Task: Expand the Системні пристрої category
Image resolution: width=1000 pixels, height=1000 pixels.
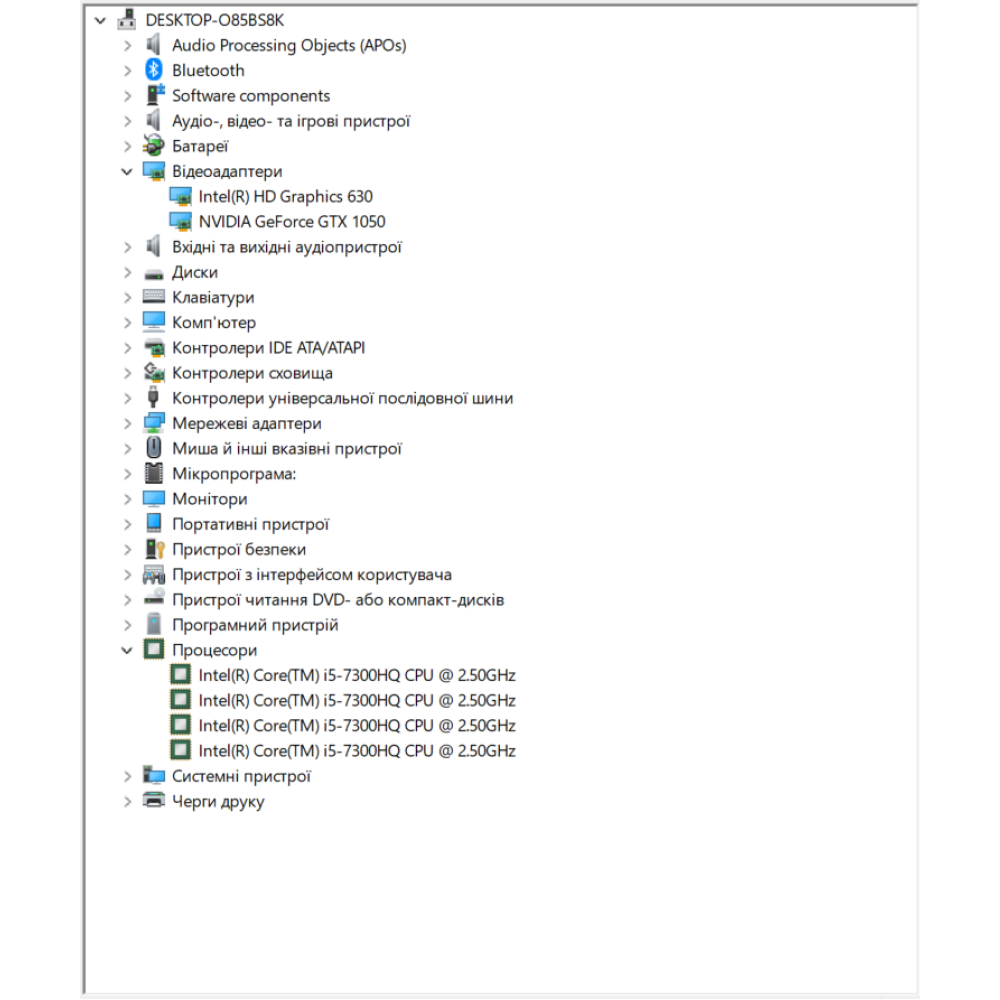Action: pos(127,776)
